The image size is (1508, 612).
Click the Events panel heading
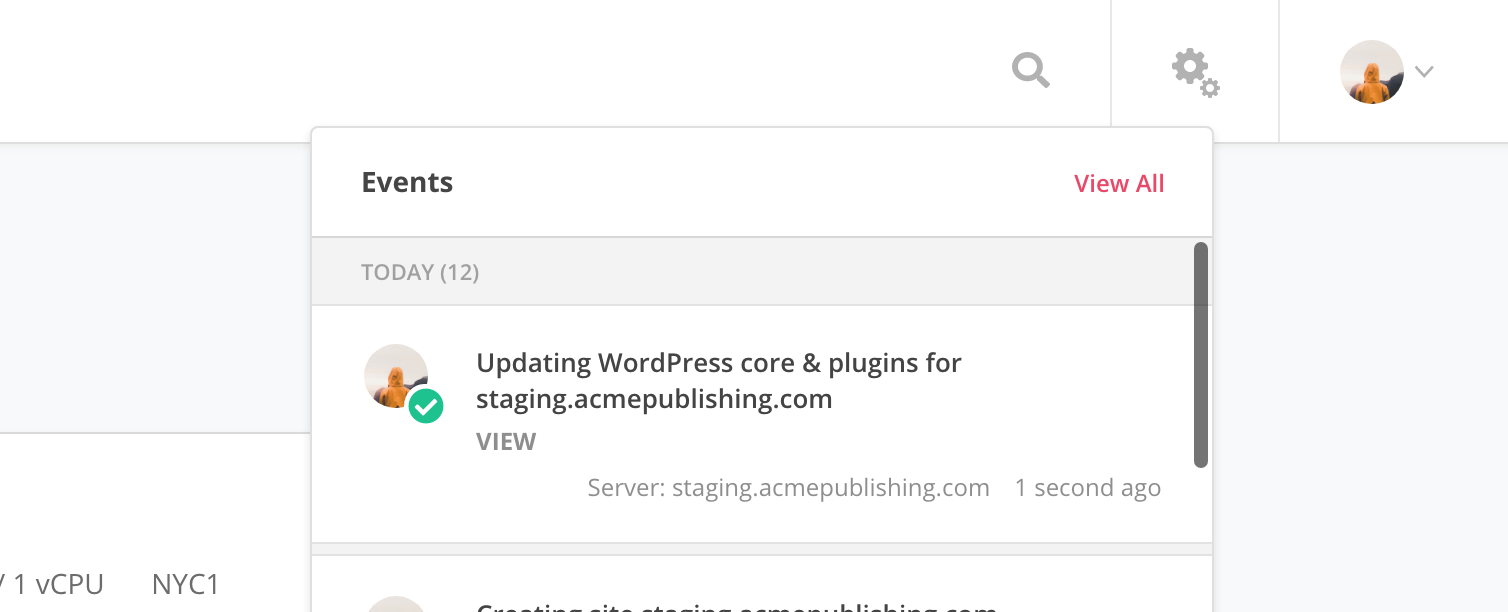tap(407, 183)
